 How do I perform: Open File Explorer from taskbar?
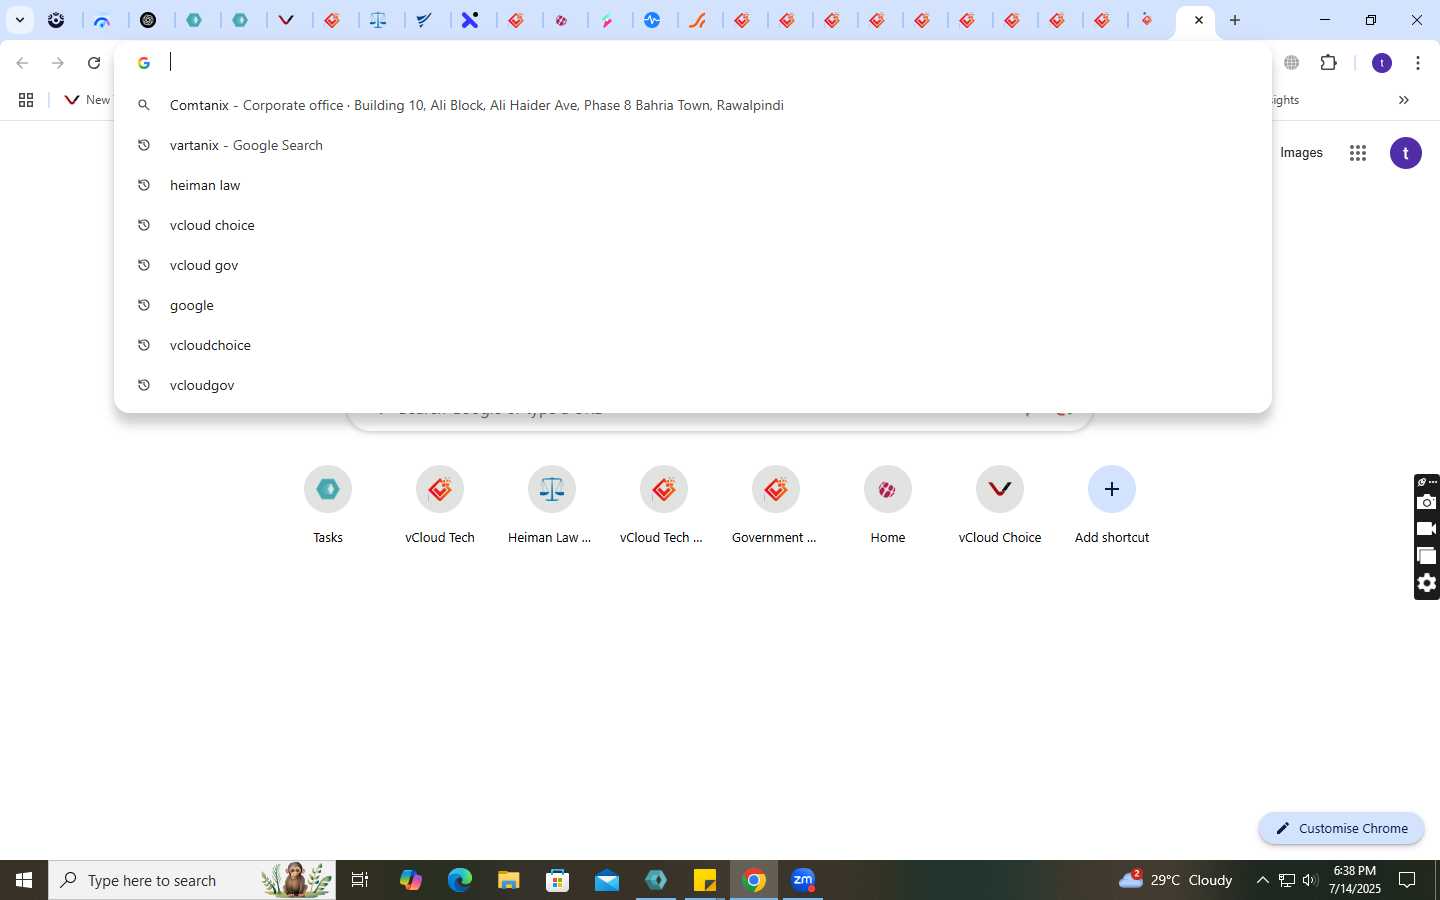508,880
